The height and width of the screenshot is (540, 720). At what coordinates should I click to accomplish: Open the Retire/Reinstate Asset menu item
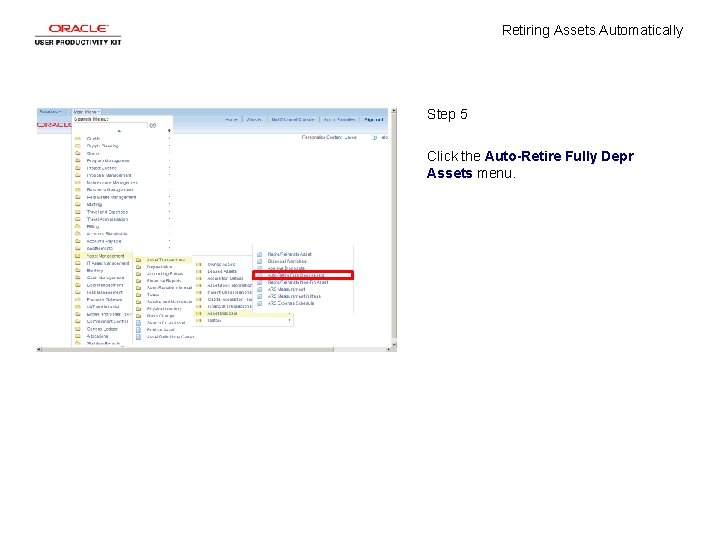click(x=289, y=254)
